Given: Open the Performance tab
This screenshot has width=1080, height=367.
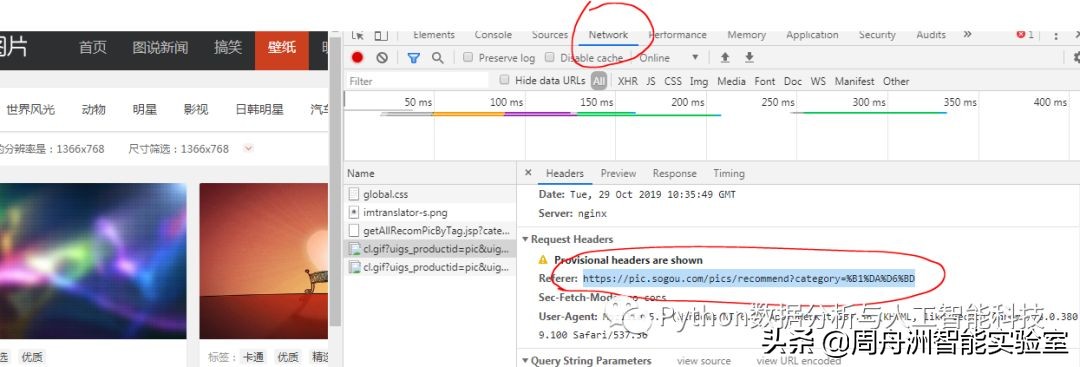Looking at the screenshot, I should click(x=678, y=34).
